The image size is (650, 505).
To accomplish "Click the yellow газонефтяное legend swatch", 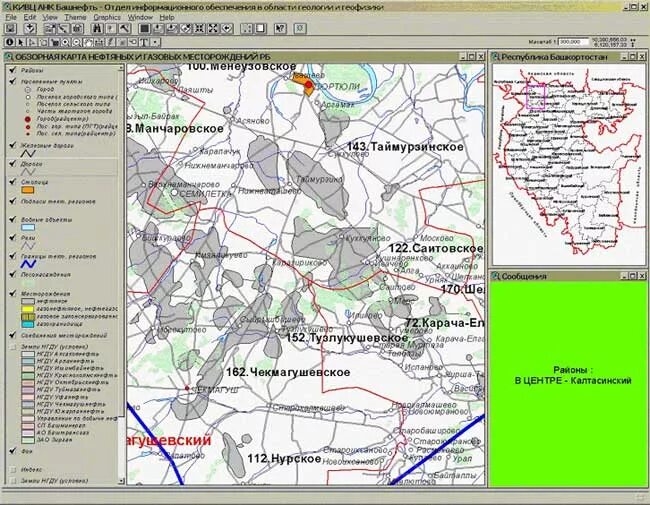I will pos(28,309).
